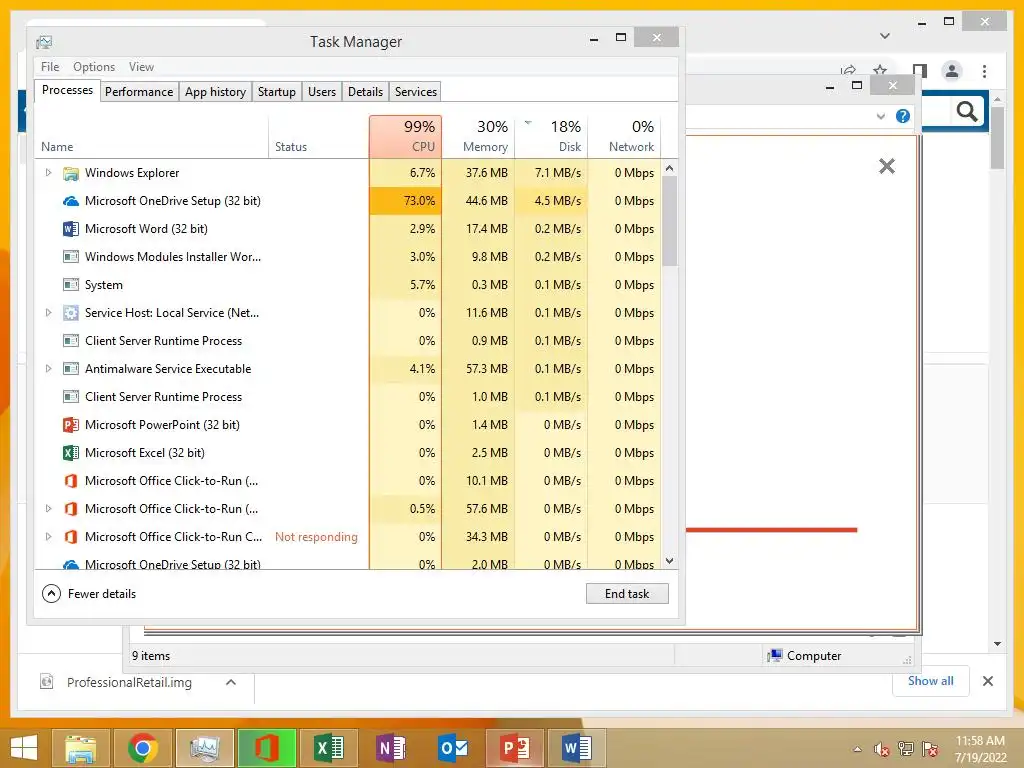
Task: Expand the Office Click-to-Run 0.5% CPU row
Action: coord(48,508)
